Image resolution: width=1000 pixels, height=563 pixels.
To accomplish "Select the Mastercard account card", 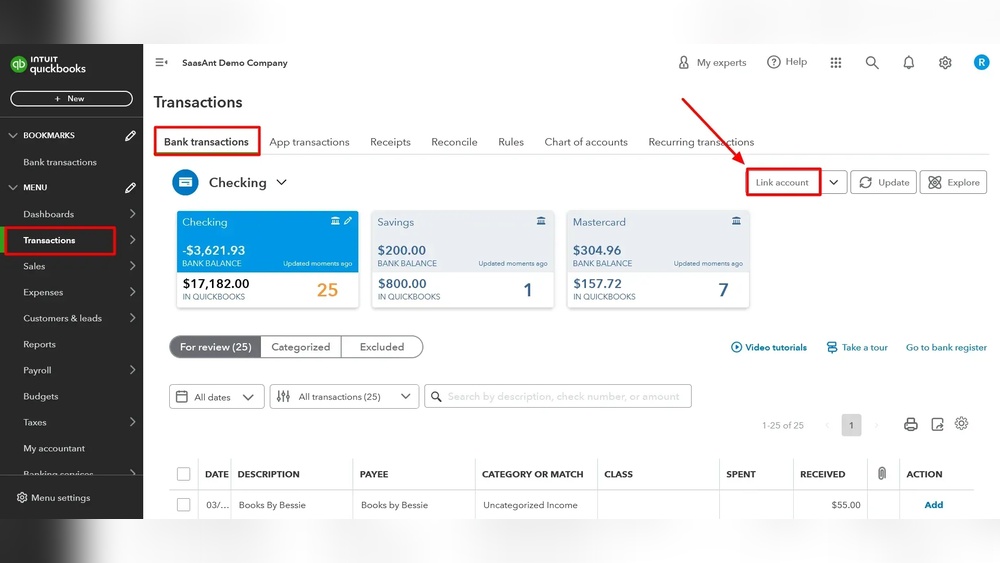I will coord(658,260).
